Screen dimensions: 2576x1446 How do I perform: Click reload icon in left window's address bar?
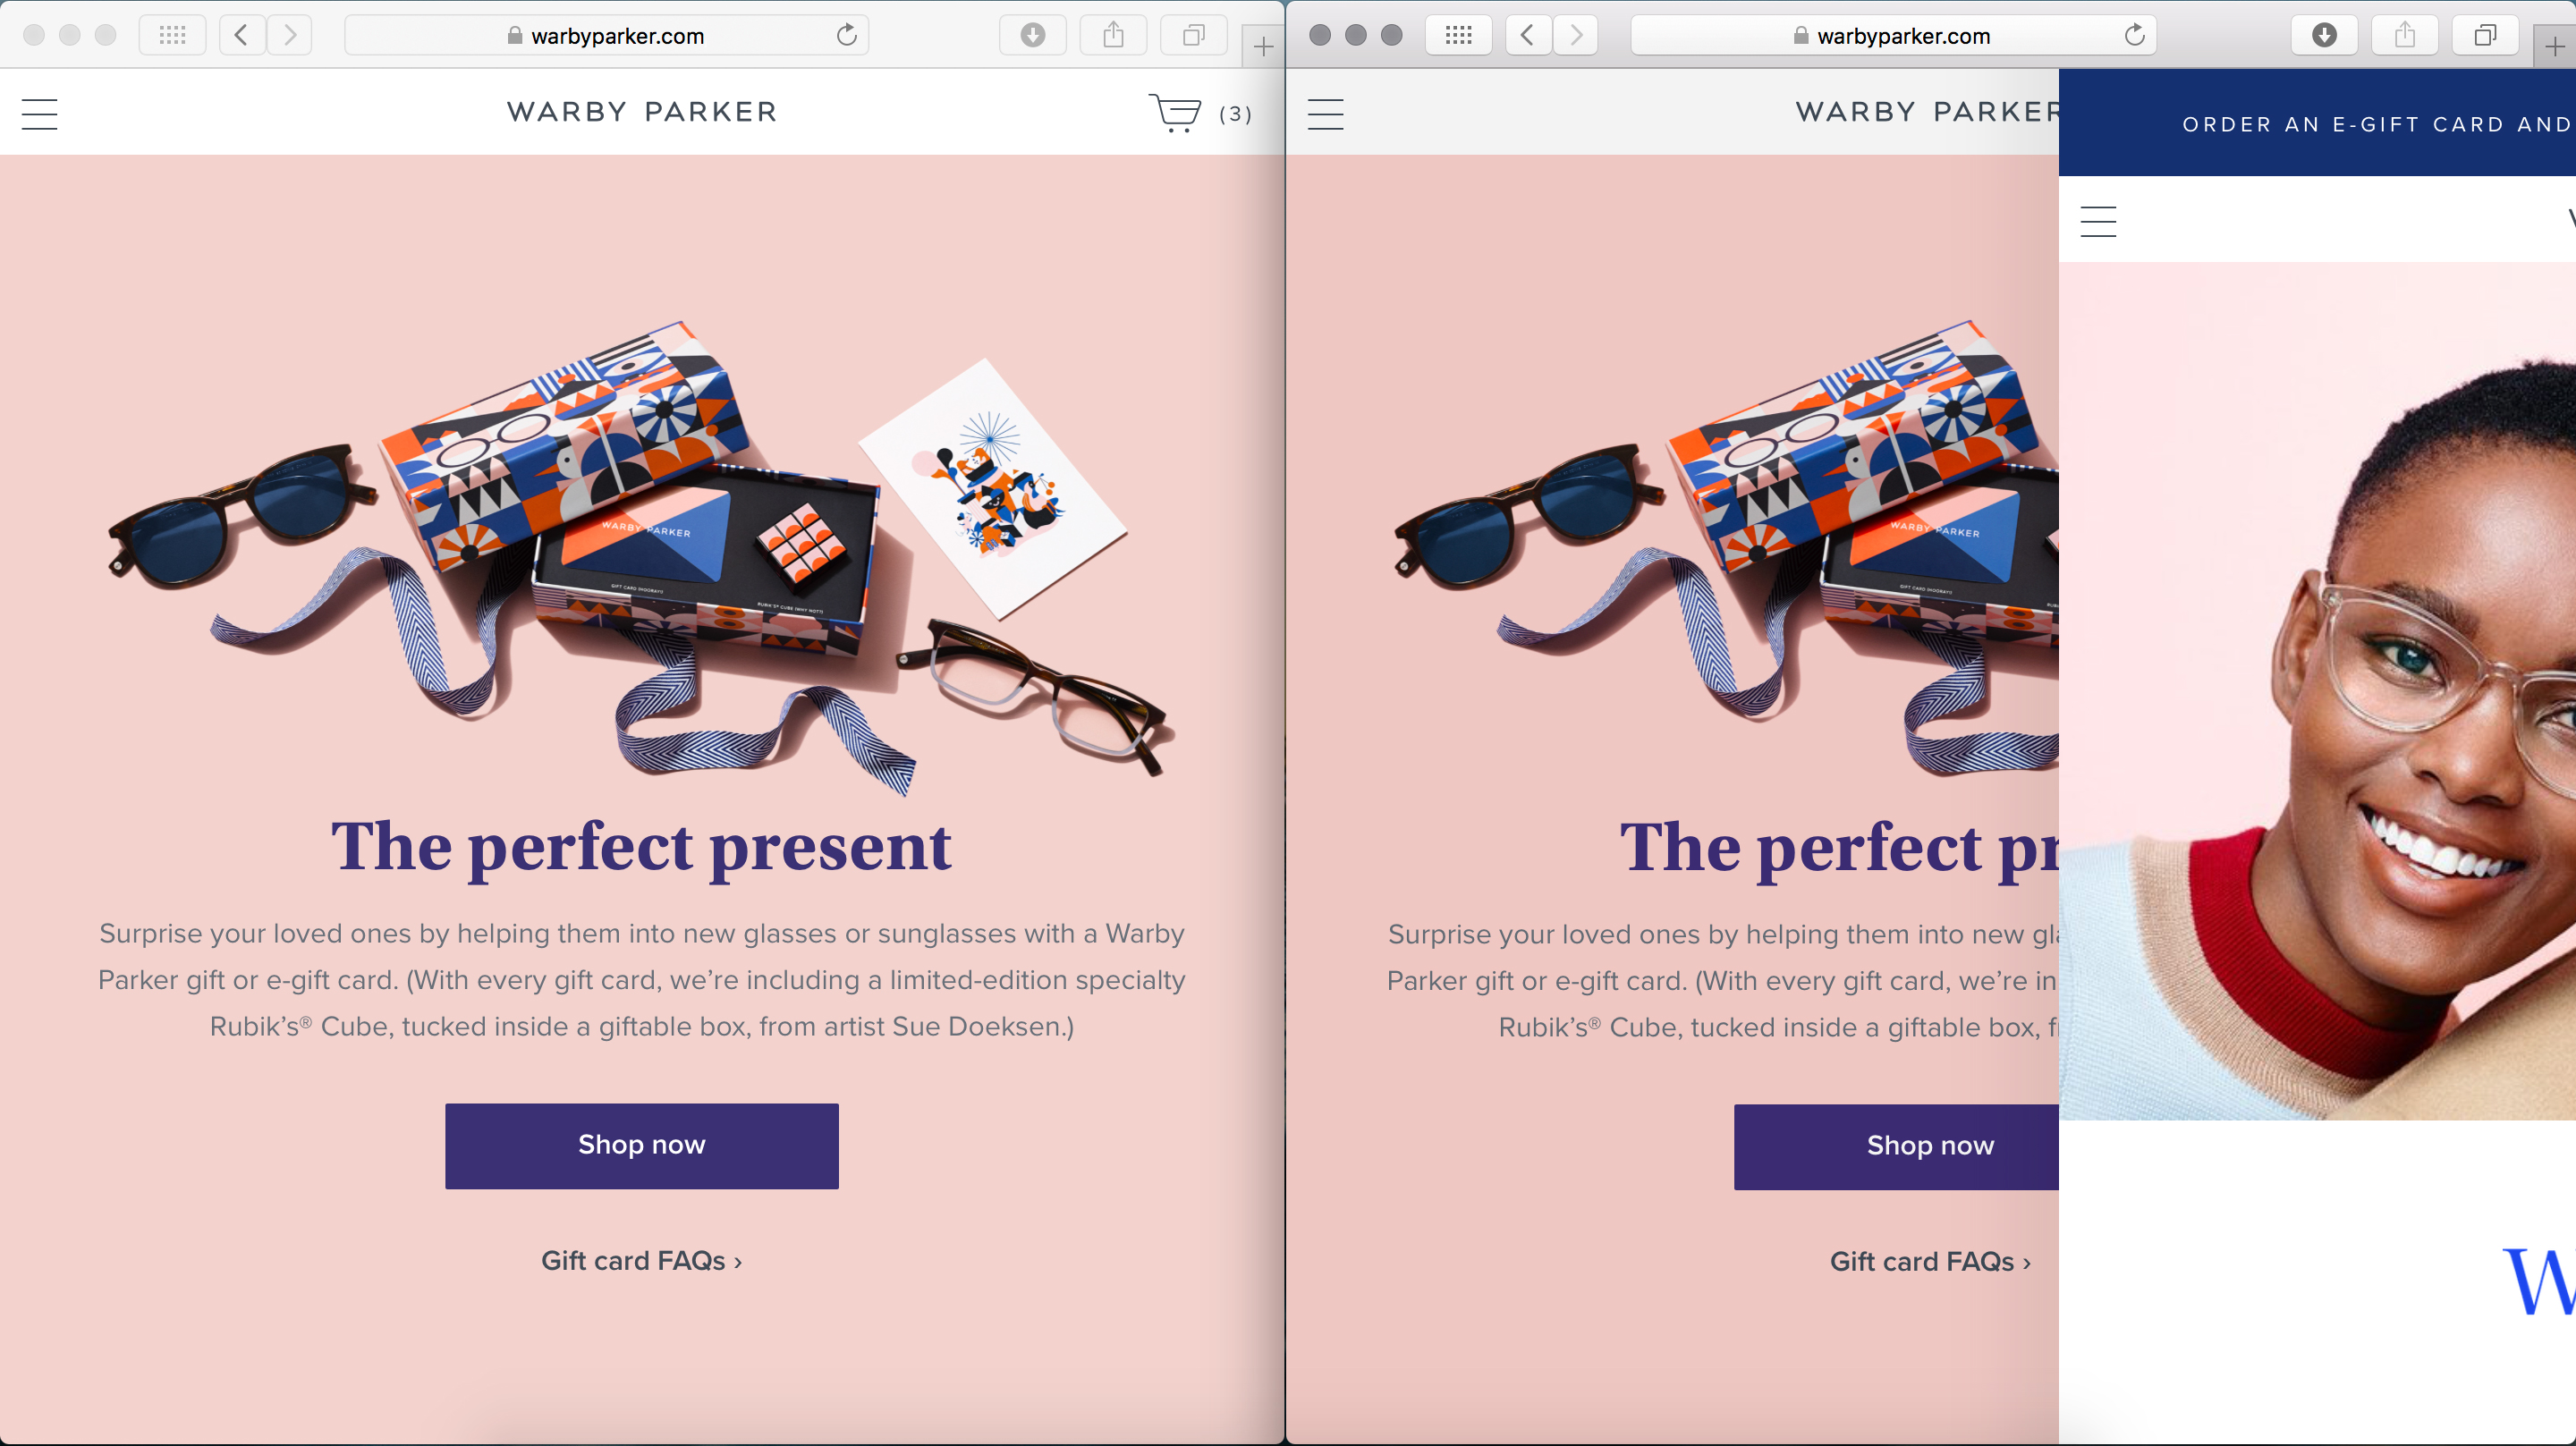[846, 36]
